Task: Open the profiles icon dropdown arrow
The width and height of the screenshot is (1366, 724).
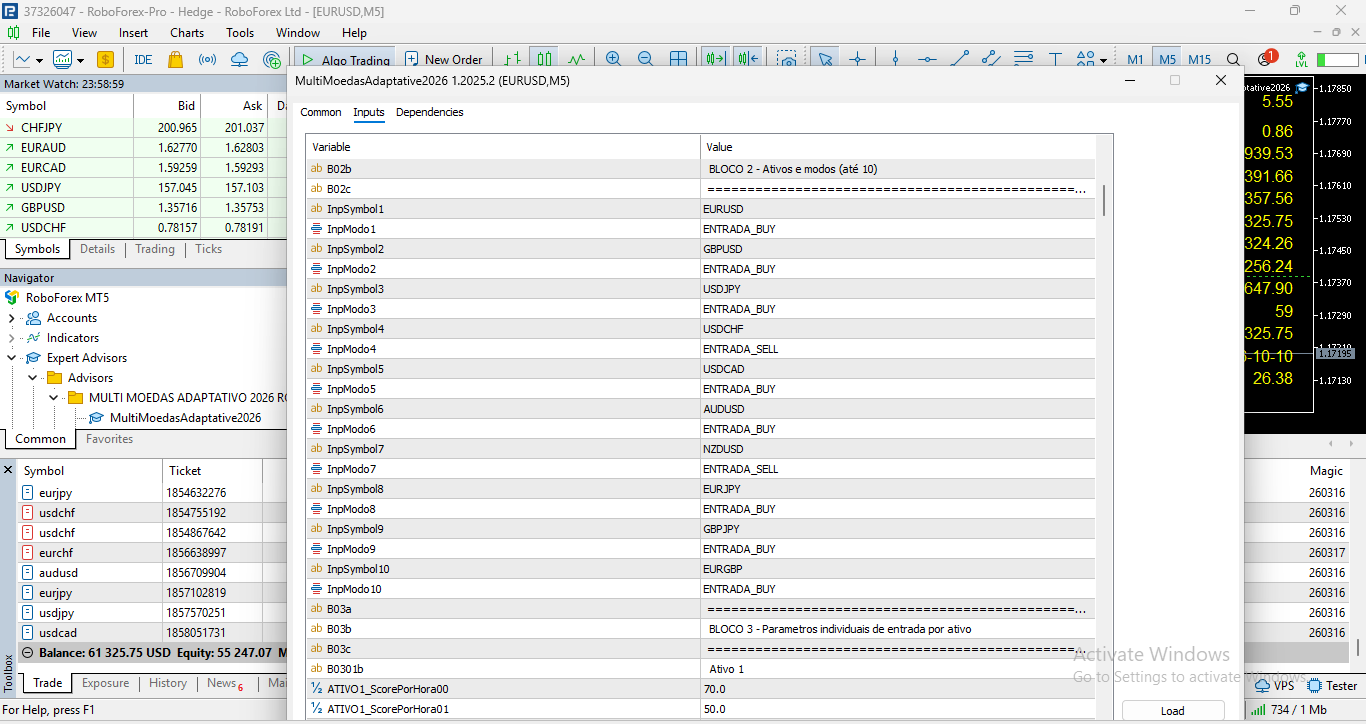Action: [x=80, y=60]
